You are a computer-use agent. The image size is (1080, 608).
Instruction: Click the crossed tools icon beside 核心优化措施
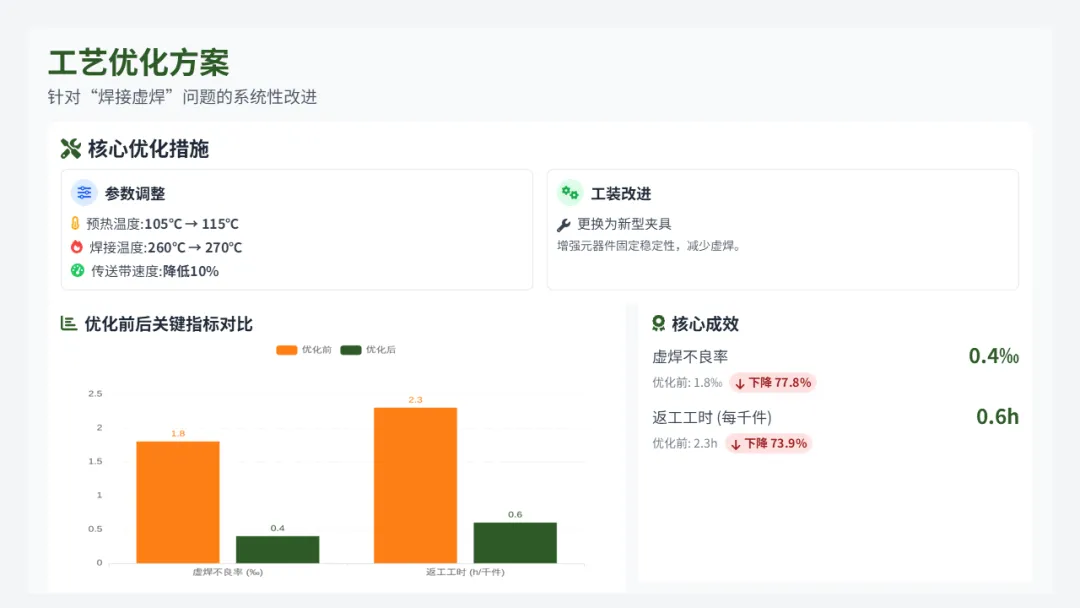[70, 149]
